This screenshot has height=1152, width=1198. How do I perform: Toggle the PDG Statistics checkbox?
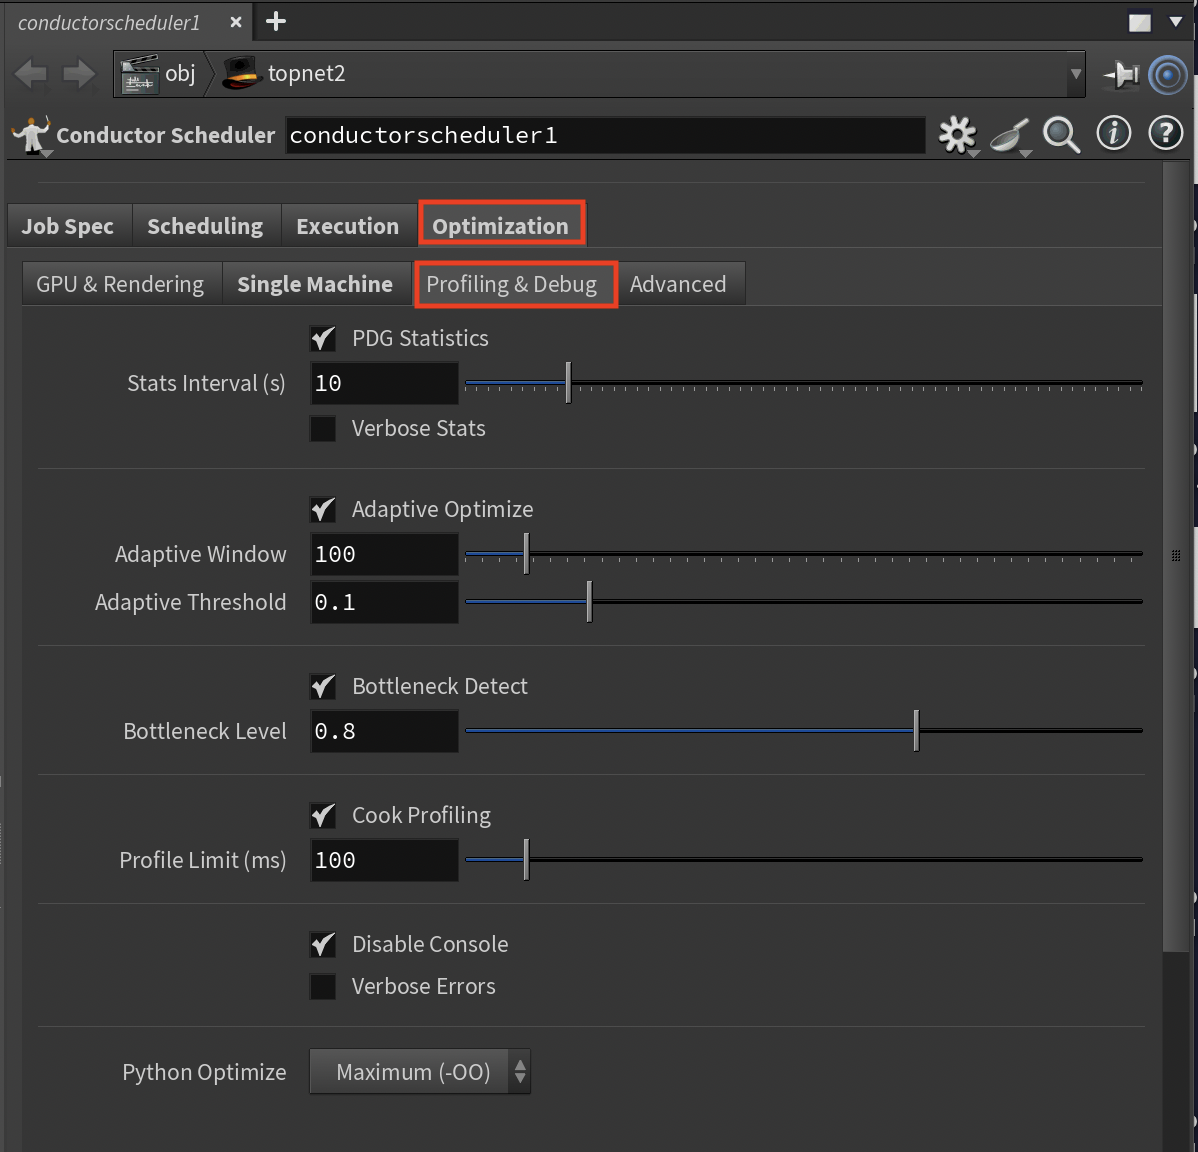point(323,338)
